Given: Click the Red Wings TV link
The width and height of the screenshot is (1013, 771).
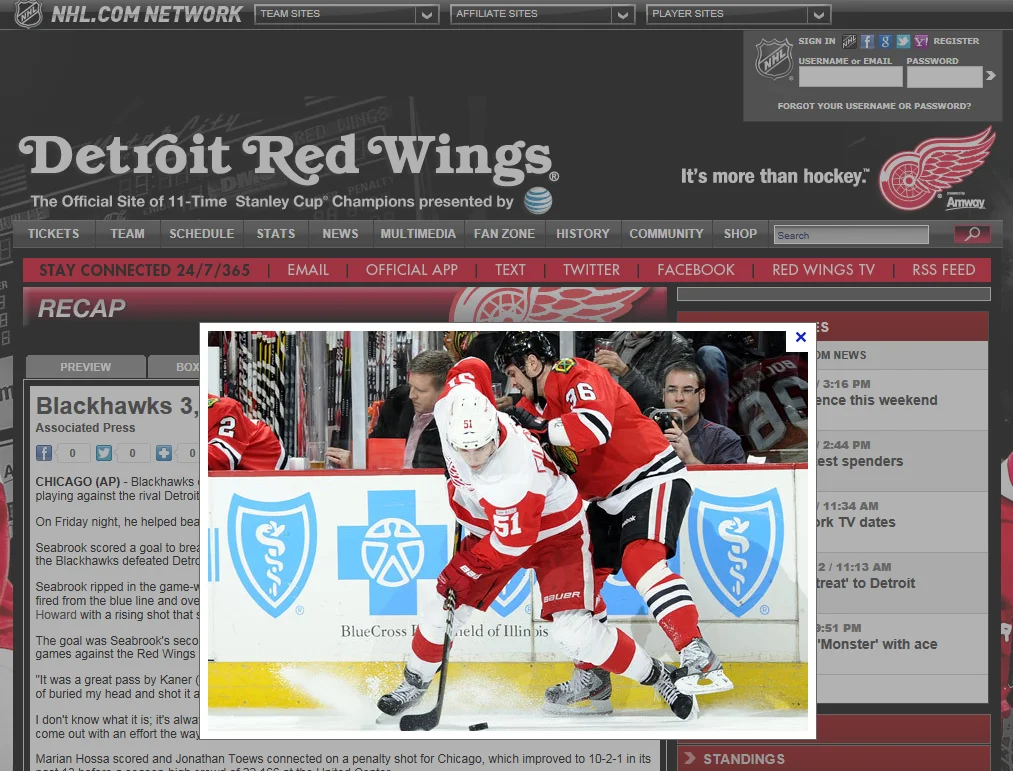Looking at the screenshot, I should click(x=823, y=269).
